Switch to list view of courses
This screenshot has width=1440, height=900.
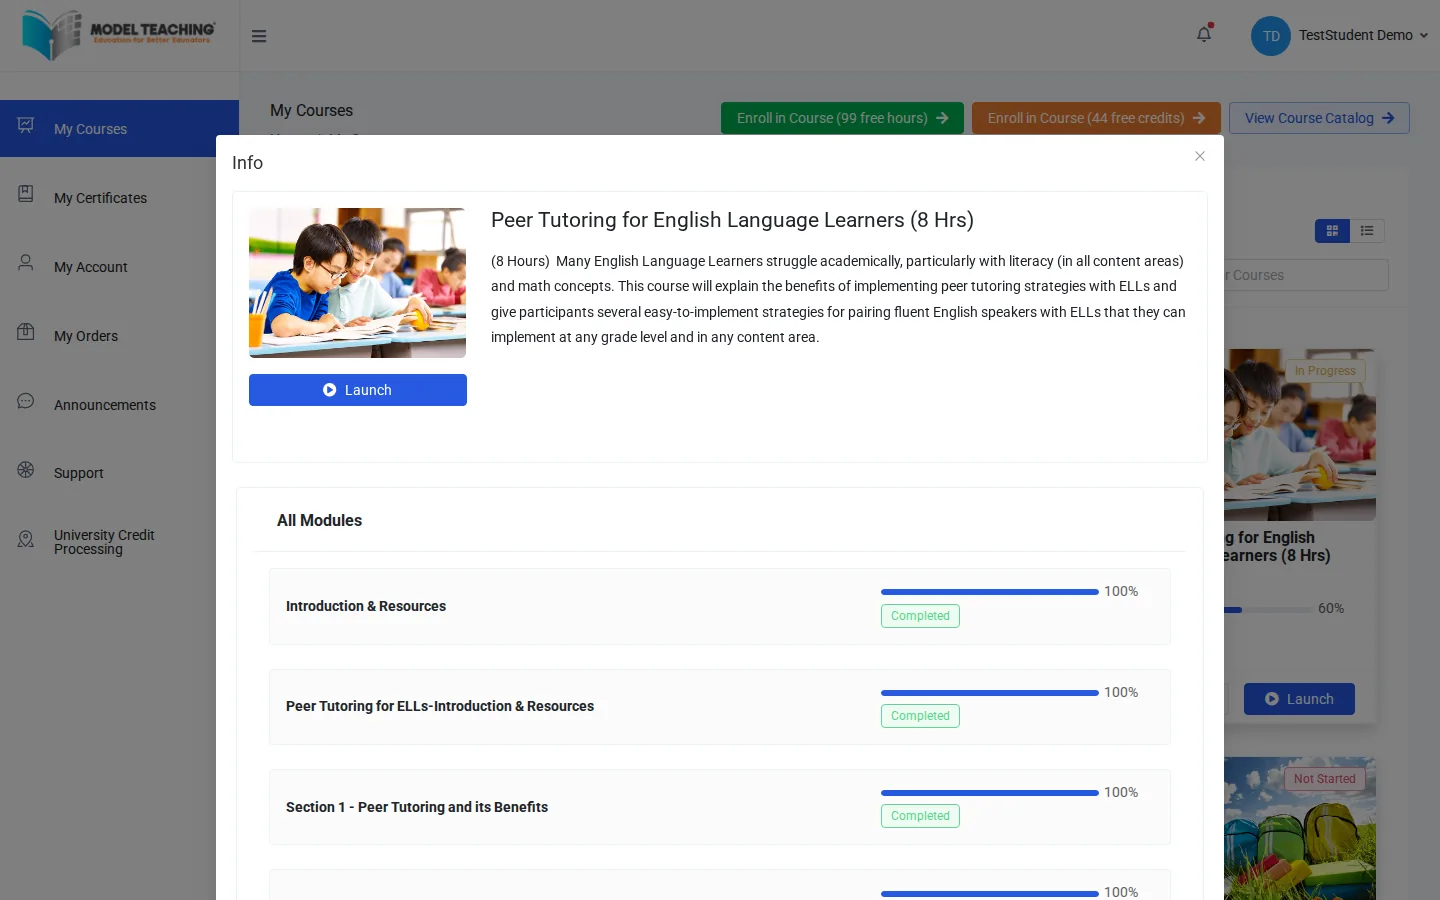[1367, 231]
